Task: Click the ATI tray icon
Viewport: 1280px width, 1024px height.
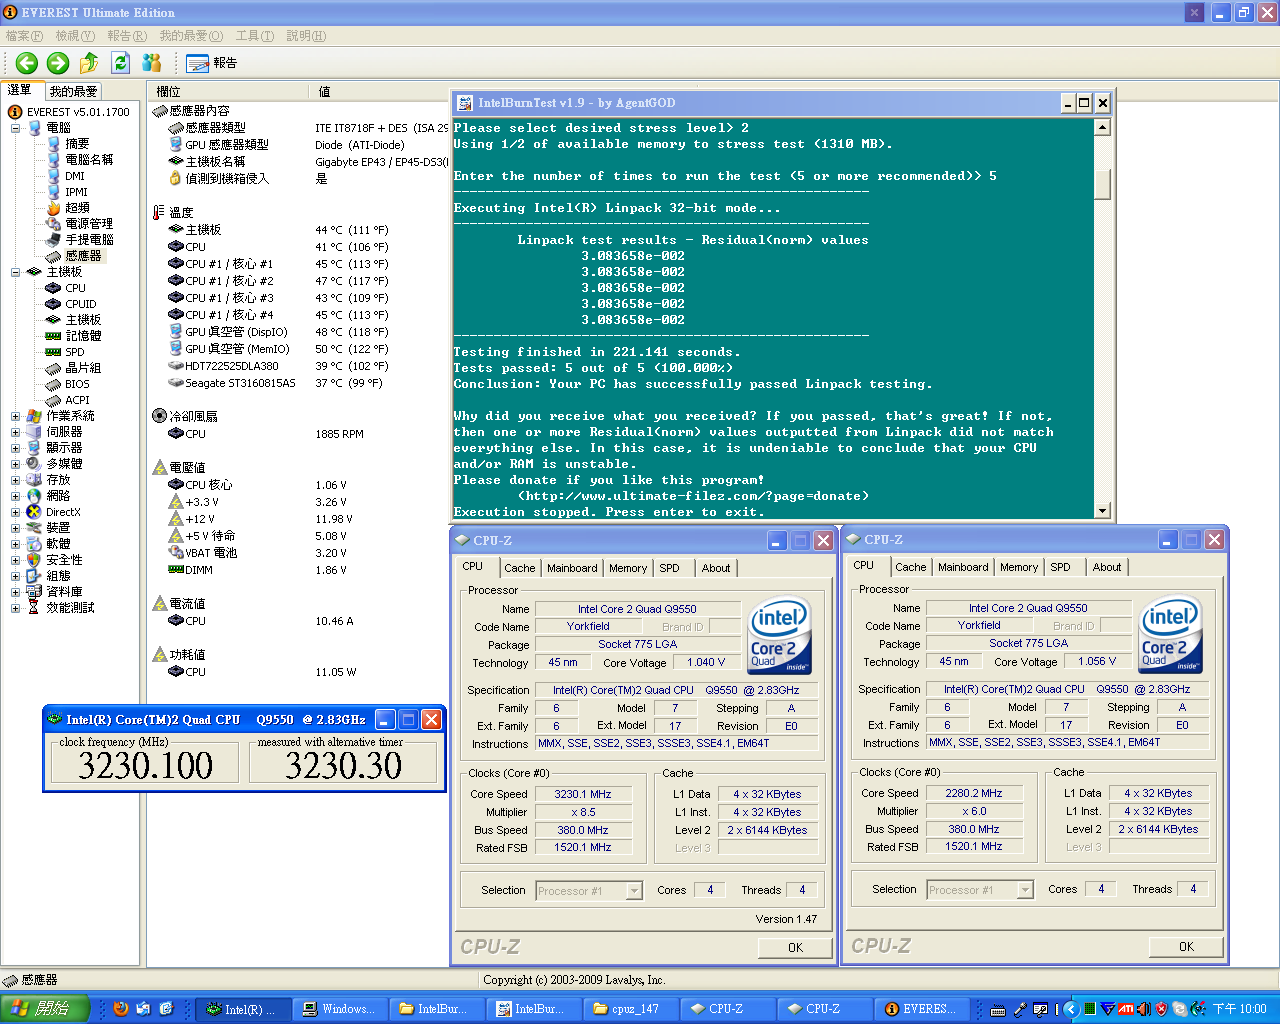Action: tap(1126, 1009)
